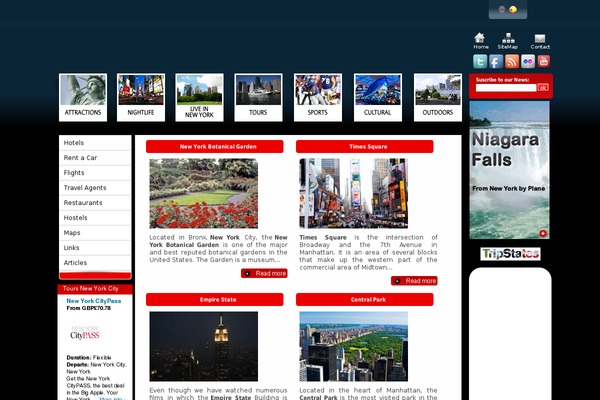Open the SiteMap icon
Viewport: 600px width, 400px height.
(508, 38)
